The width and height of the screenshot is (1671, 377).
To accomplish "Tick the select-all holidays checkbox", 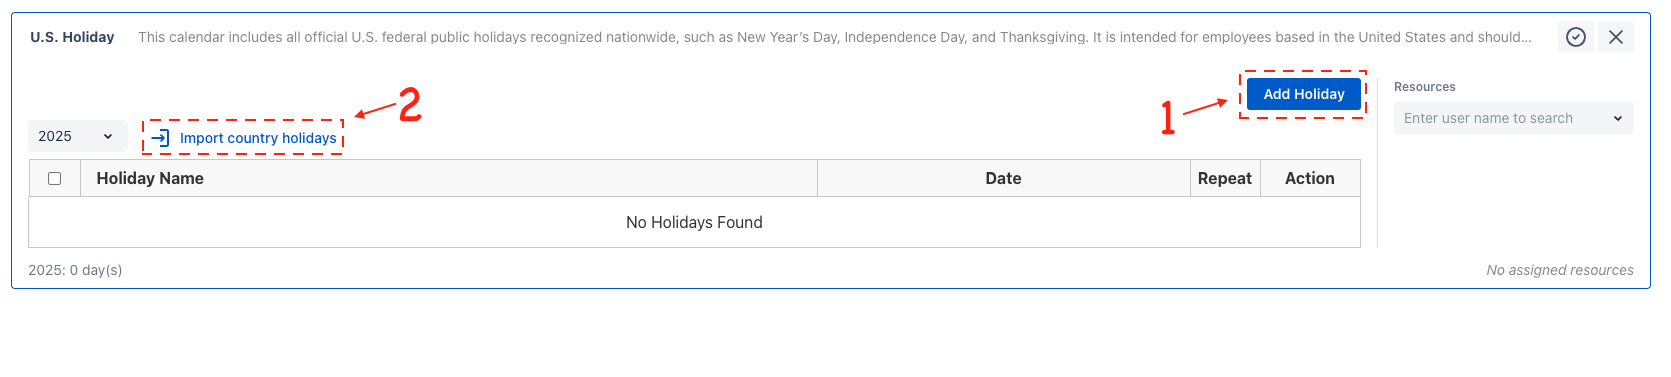I will [55, 178].
